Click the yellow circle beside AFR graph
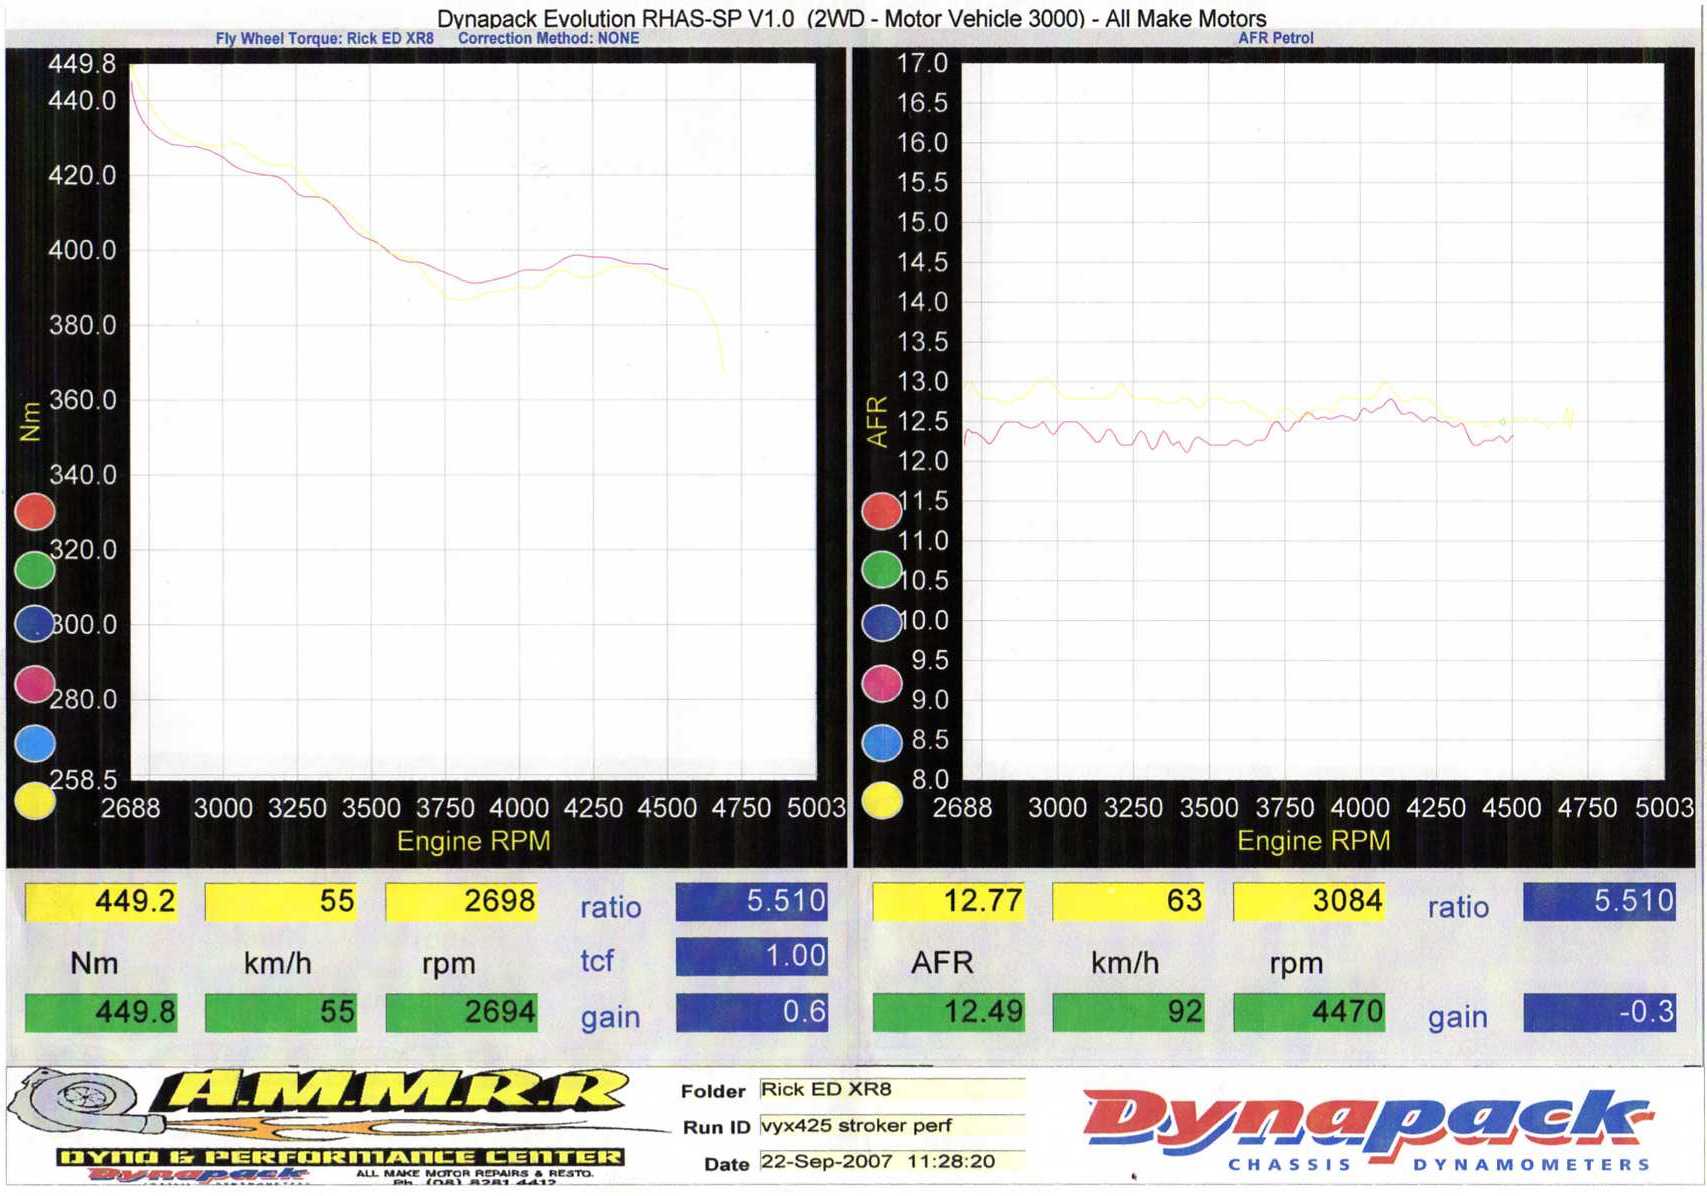 (881, 801)
